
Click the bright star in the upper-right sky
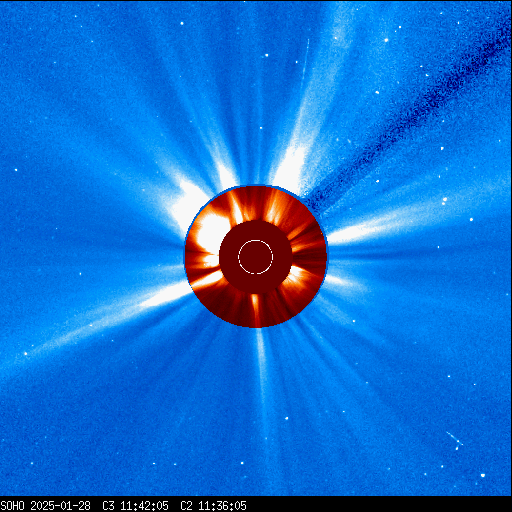[386, 40]
